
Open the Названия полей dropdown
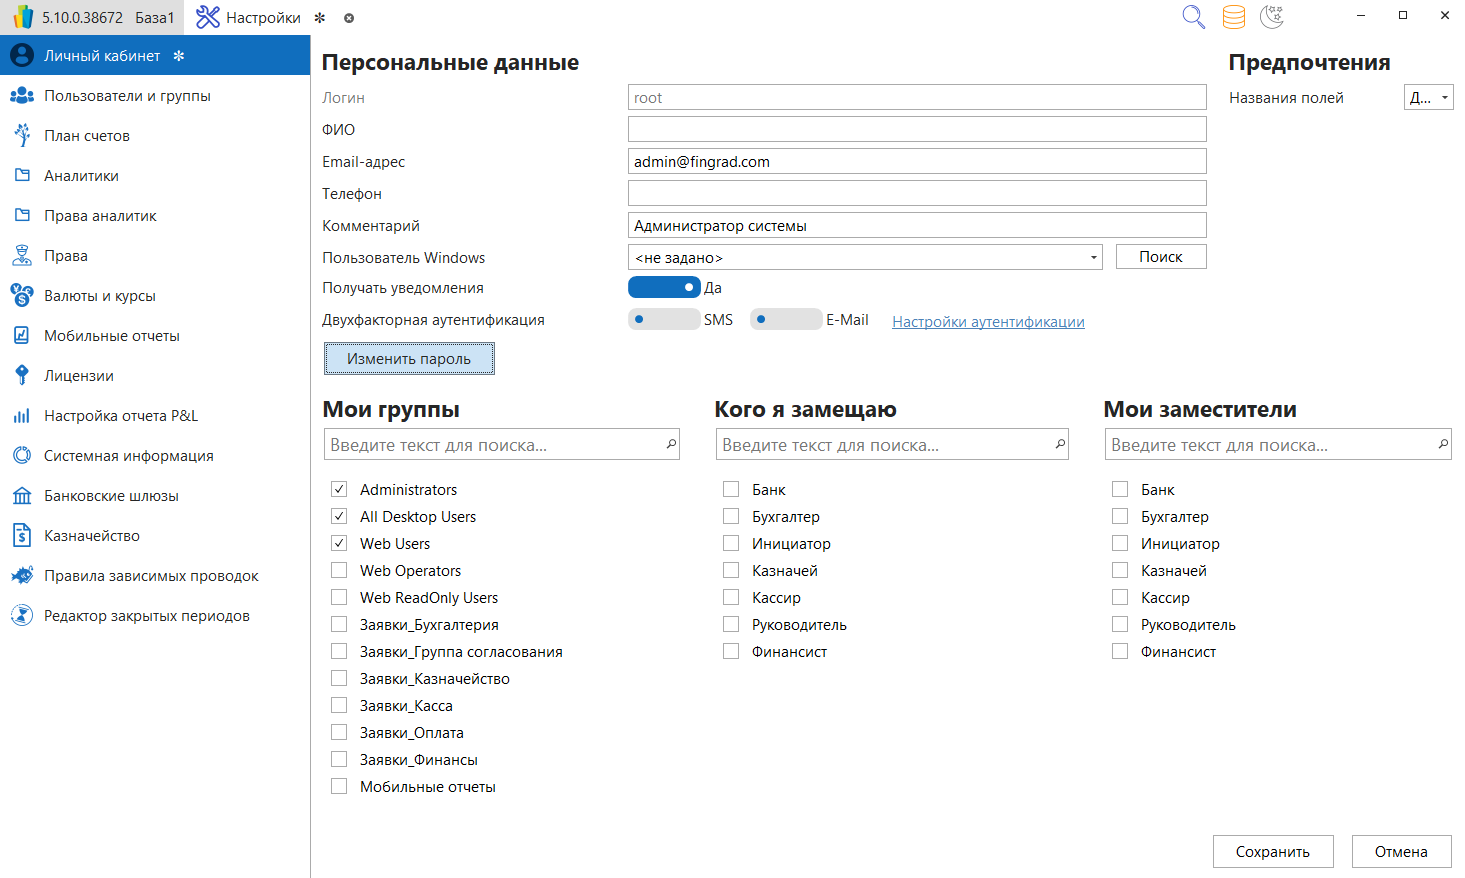[1429, 98]
